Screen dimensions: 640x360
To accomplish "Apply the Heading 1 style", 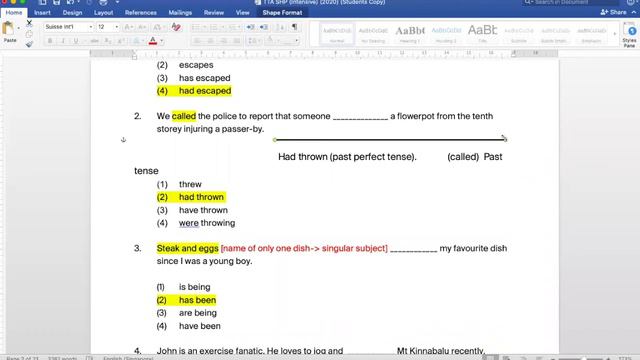I will [x=410, y=34].
